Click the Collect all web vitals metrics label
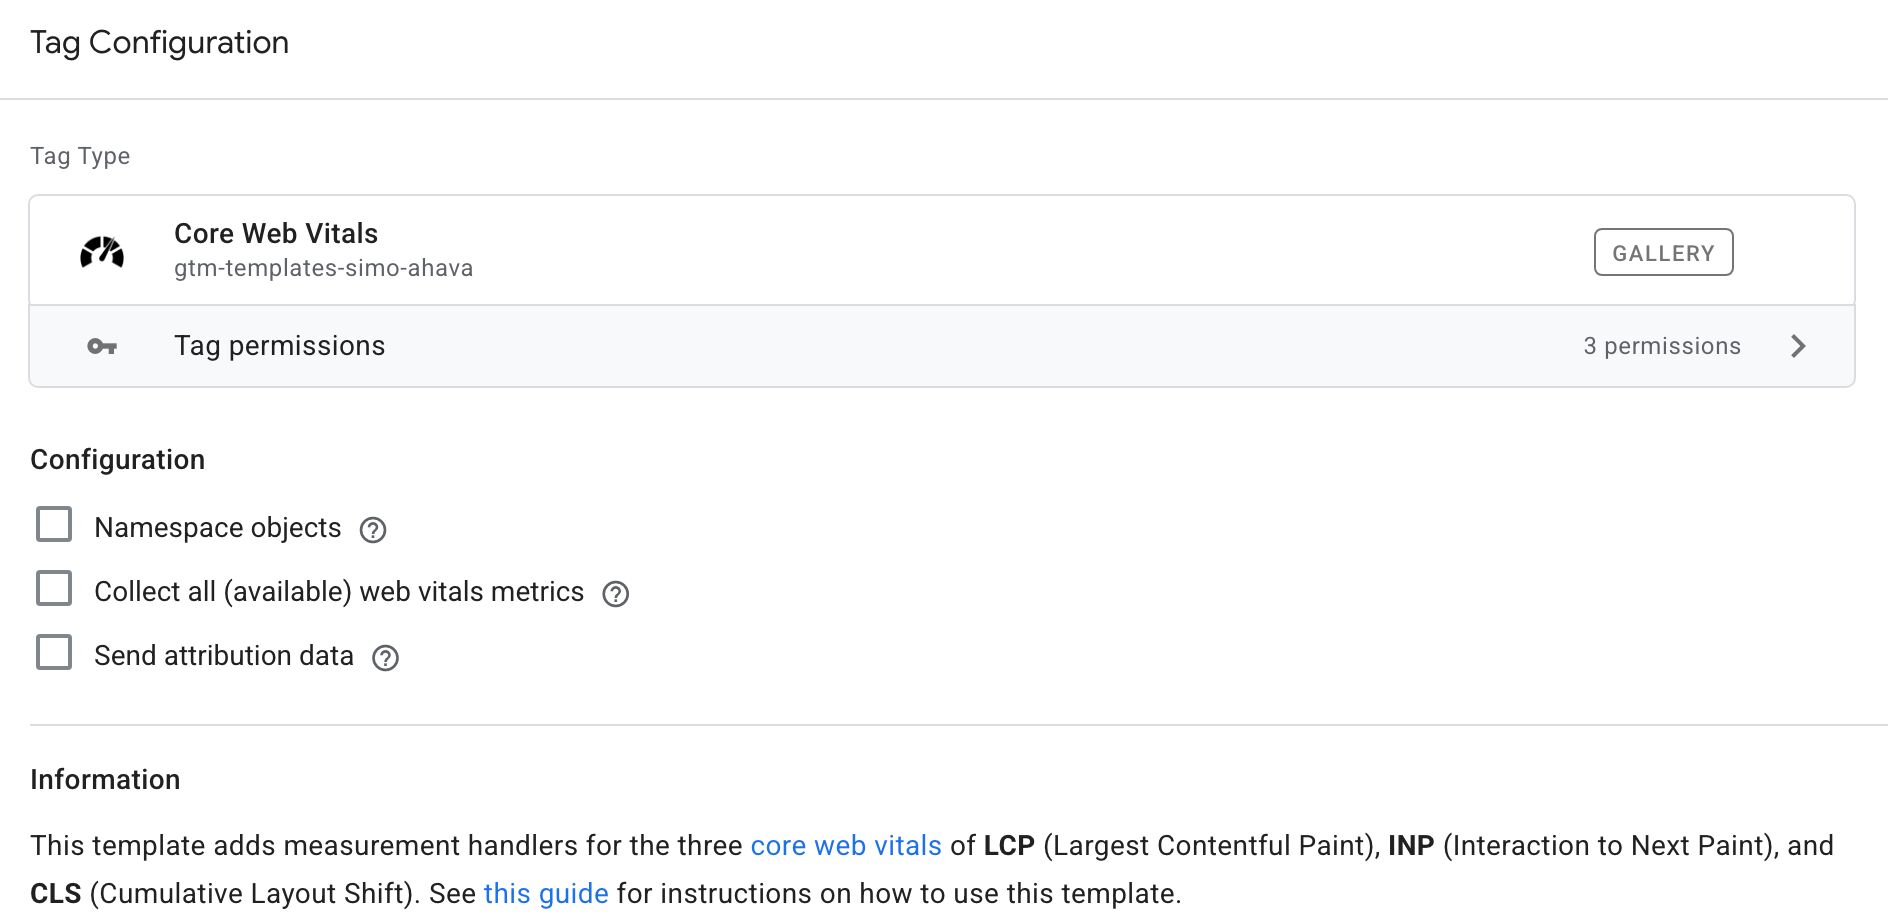The image size is (1888, 922). 339,592
